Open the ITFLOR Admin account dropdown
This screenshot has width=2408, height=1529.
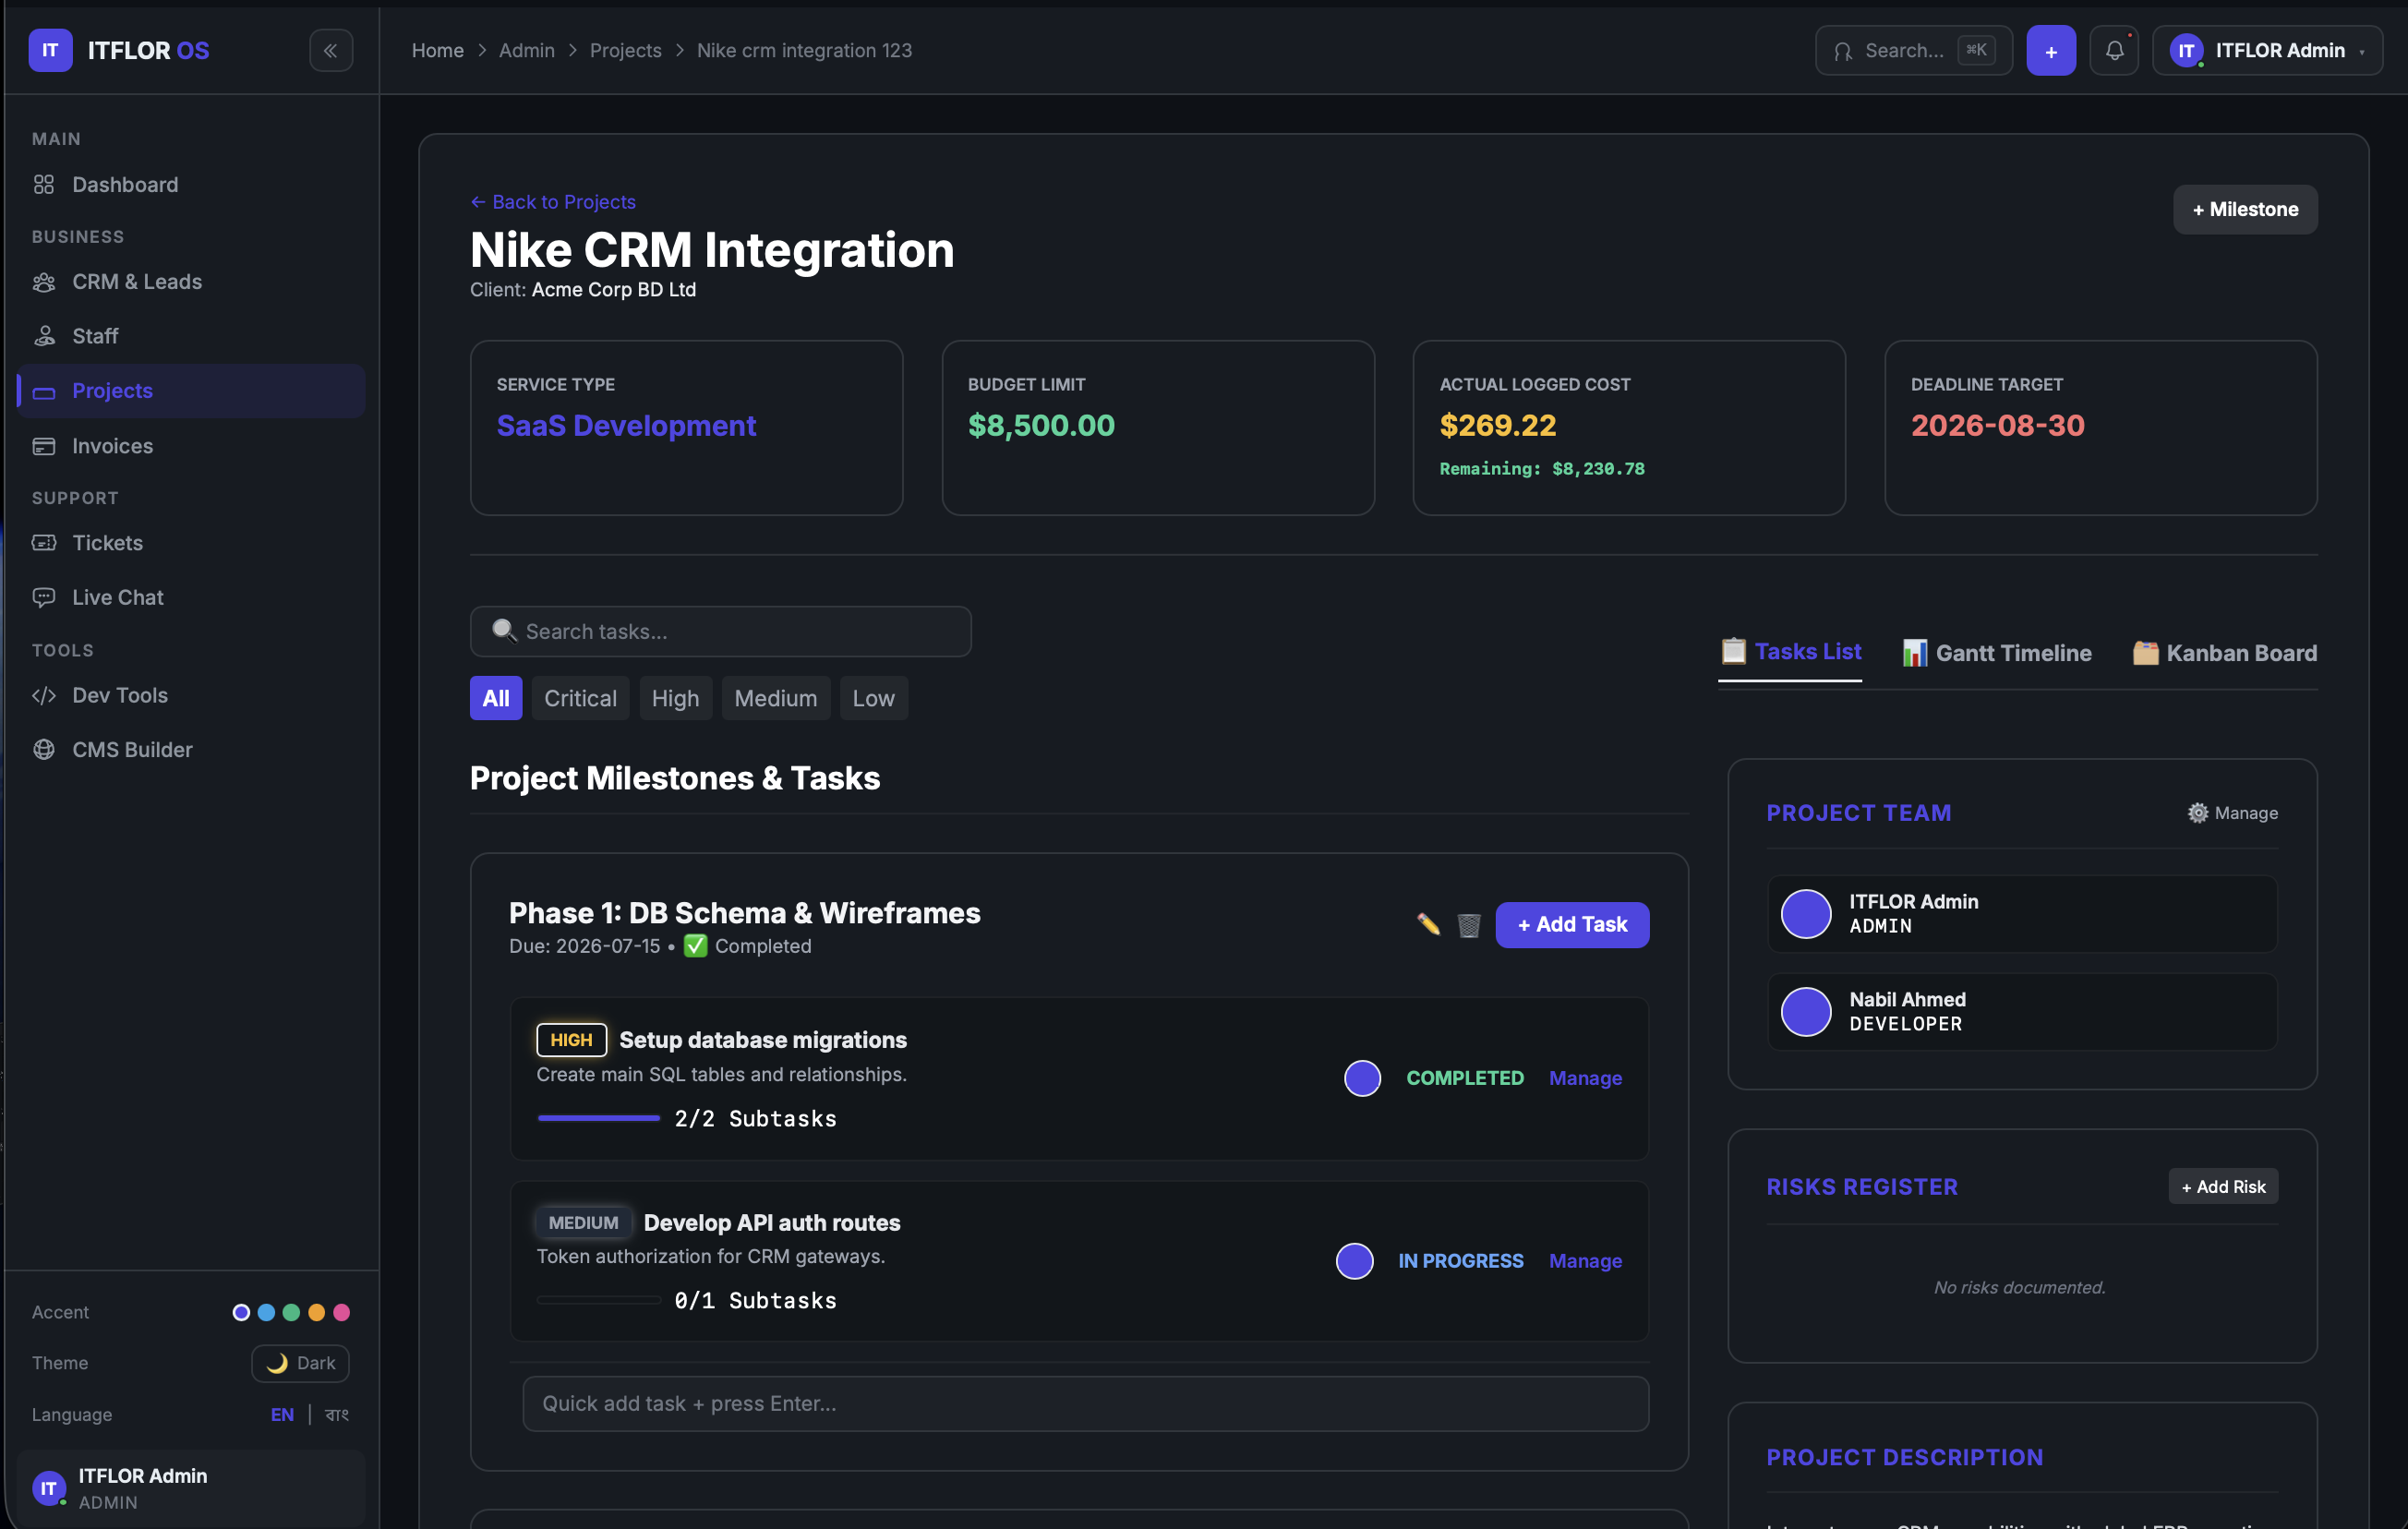point(2267,51)
